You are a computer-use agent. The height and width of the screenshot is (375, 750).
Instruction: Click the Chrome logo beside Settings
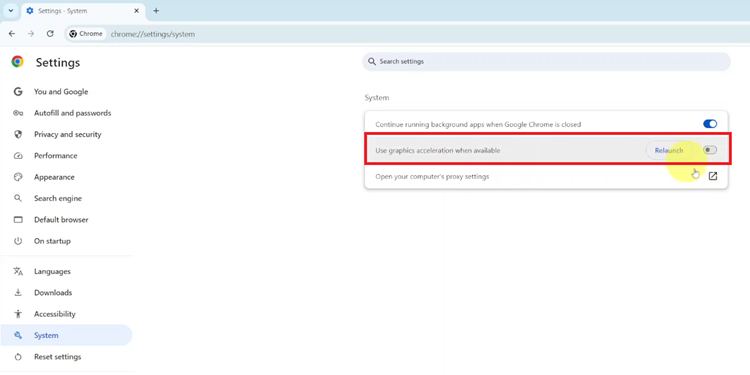click(18, 62)
